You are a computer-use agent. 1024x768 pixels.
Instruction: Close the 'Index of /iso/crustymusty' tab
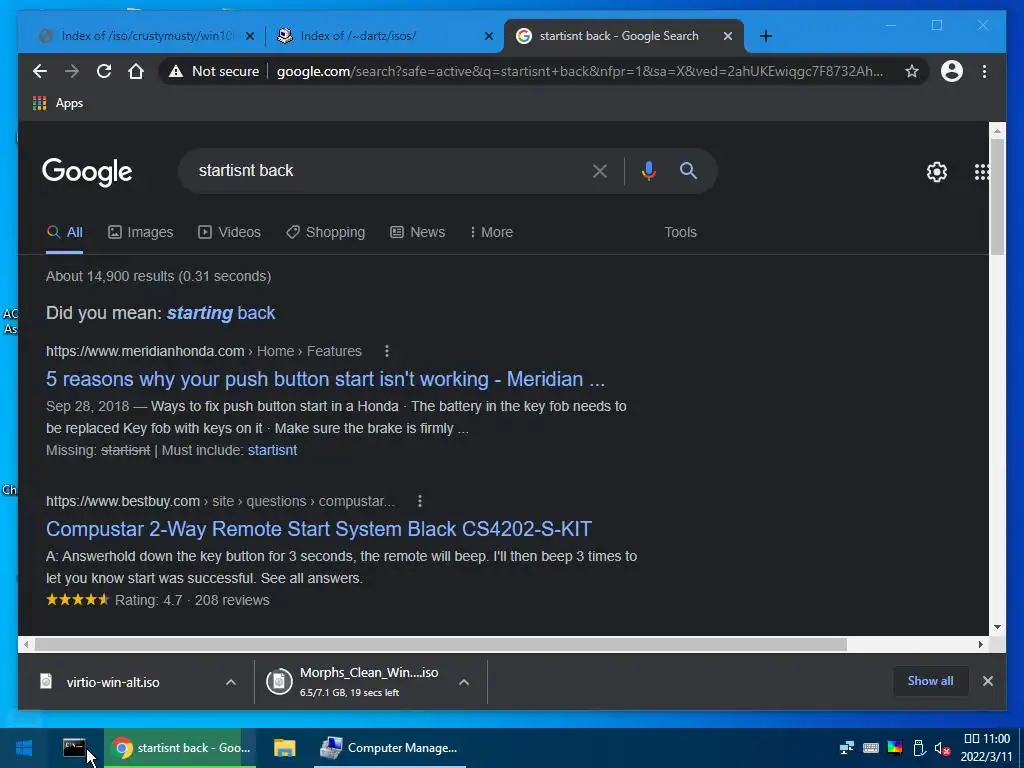tap(249, 37)
